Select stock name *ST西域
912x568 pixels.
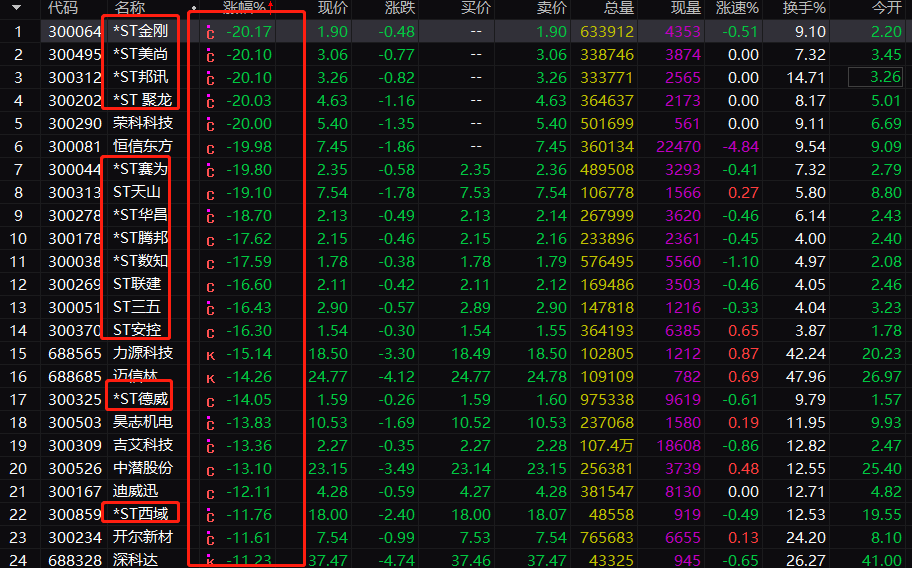(x=140, y=514)
